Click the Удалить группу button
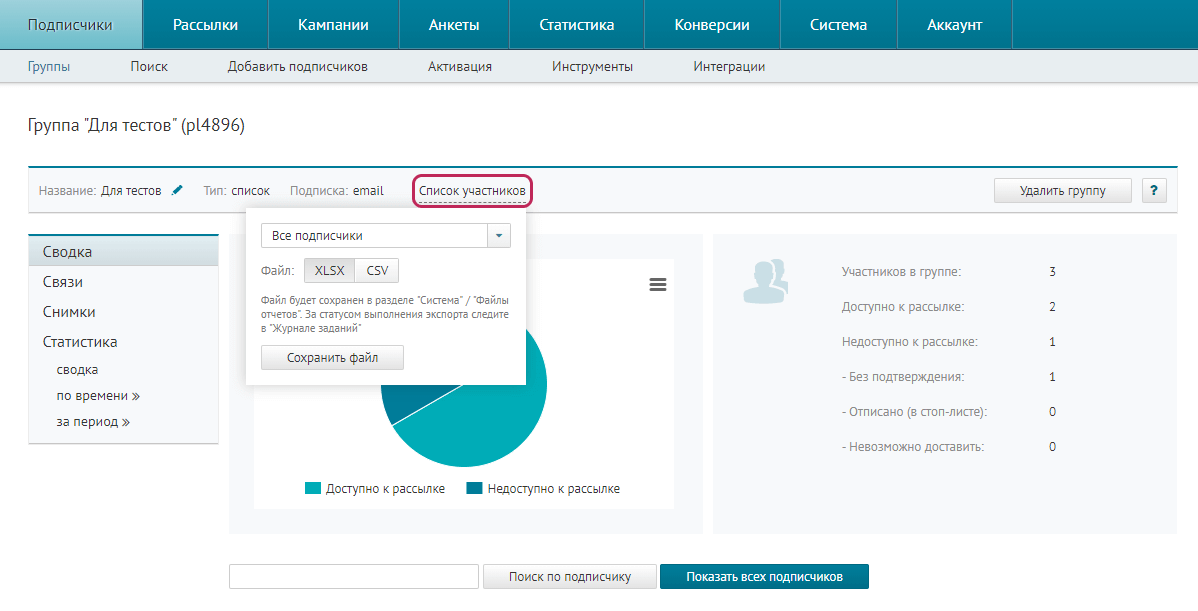This screenshot has width=1198, height=611. (1062, 190)
